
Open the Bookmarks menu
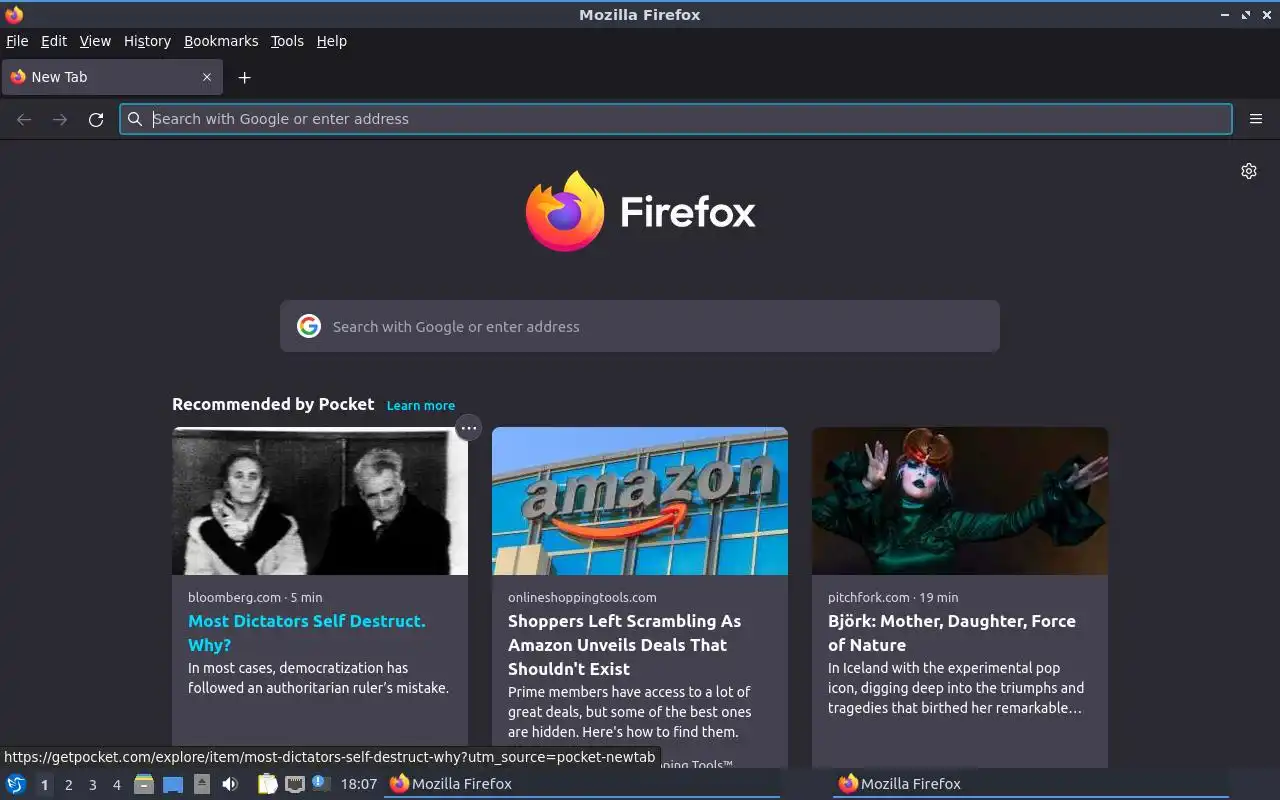(x=221, y=41)
